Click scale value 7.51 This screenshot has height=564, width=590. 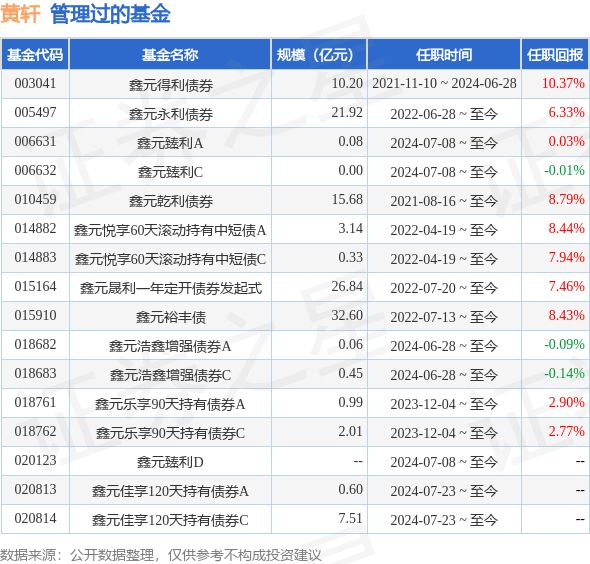pyautogui.click(x=350, y=518)
